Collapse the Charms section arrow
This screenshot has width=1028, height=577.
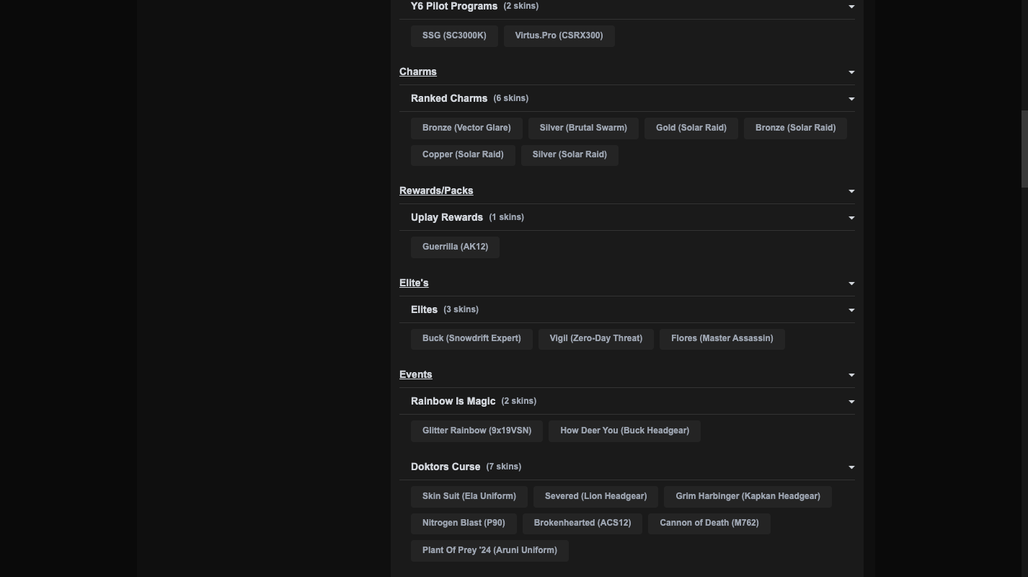pyautogui.click(x=851, y=72)
